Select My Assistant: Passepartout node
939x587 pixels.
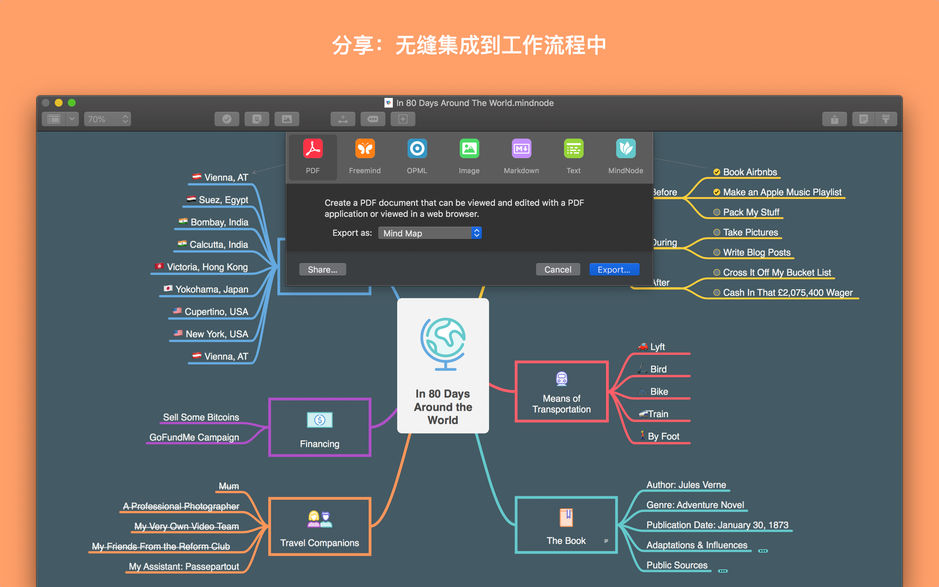[184, 567]
